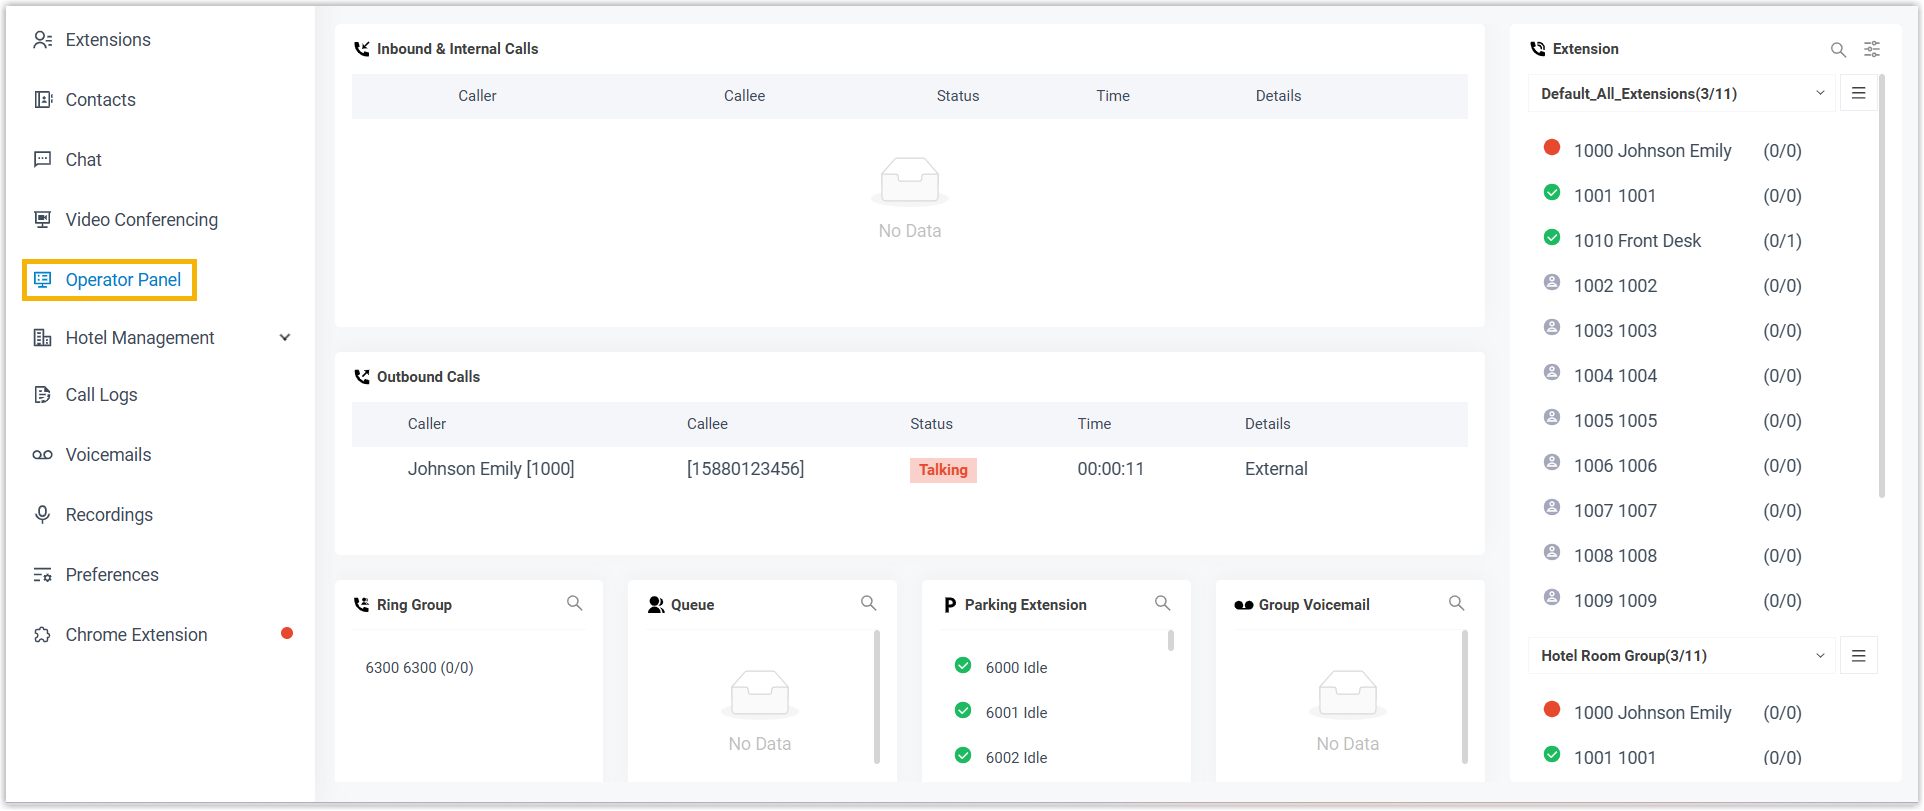The width and height of the screenshot is (1924, 811).
Task: Open the Extension panel filter settings icon
Action: click(x=1872, y=49)
